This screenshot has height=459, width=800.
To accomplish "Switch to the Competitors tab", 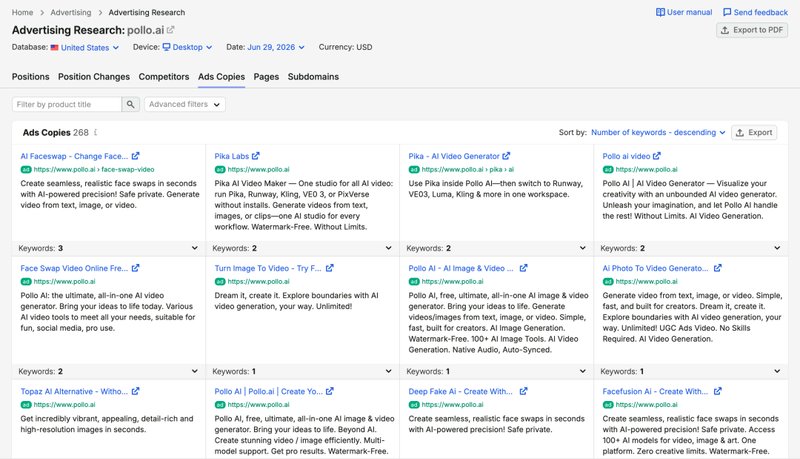I will (164, 77).
